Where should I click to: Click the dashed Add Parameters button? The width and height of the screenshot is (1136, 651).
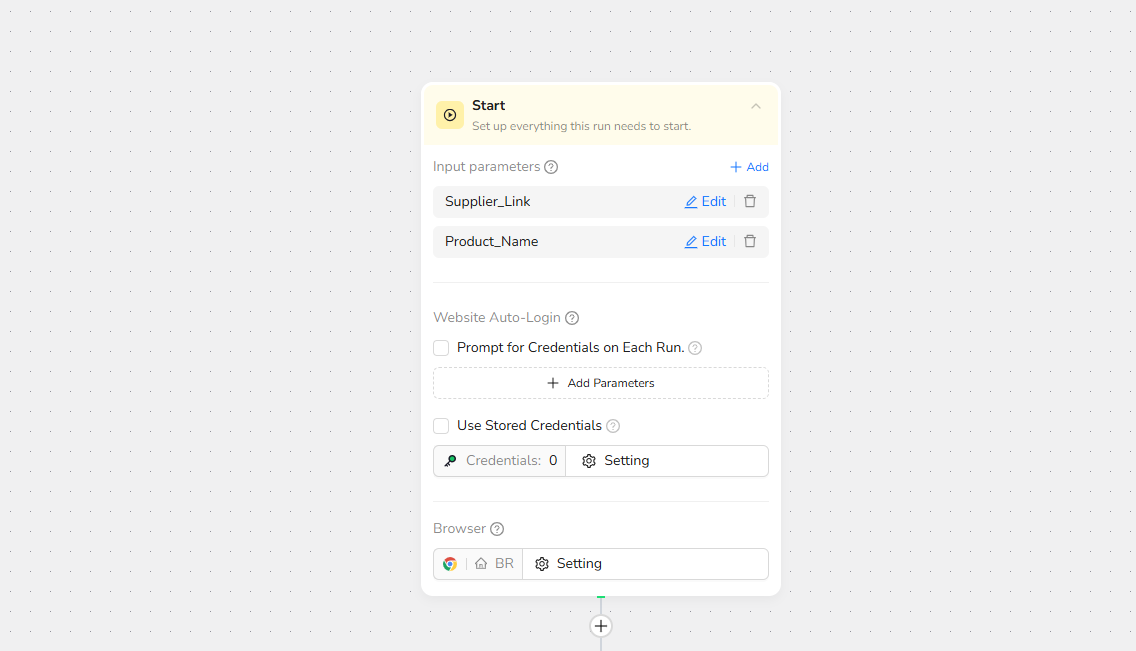coord(600,383)
